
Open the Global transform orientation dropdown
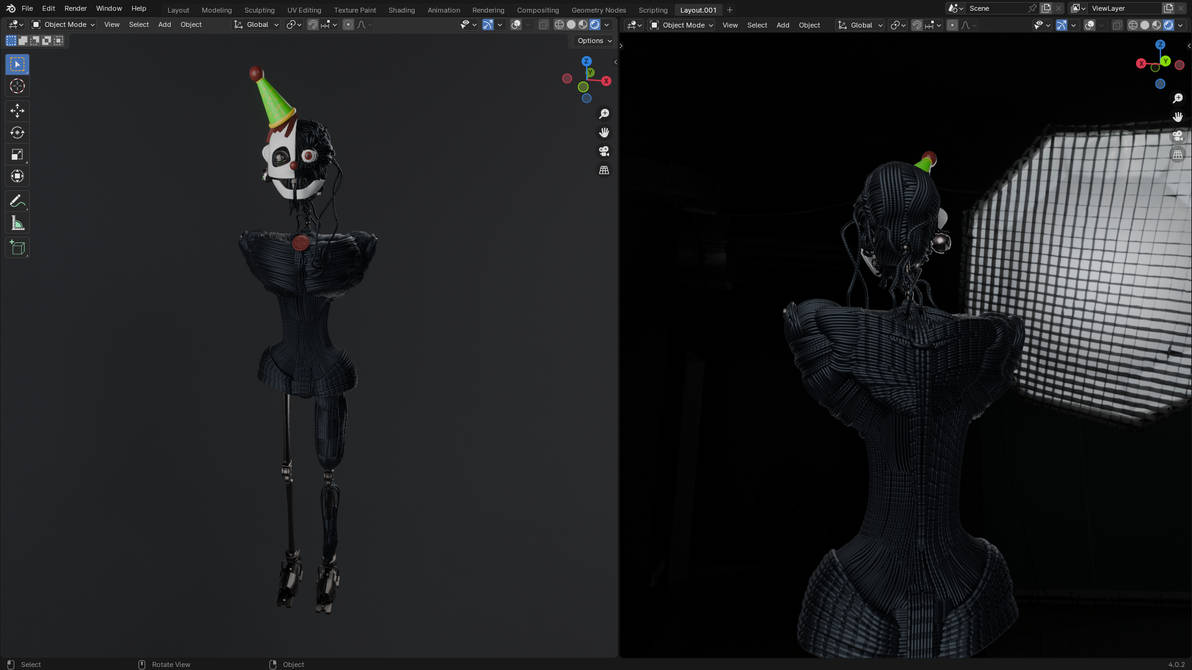258,24
